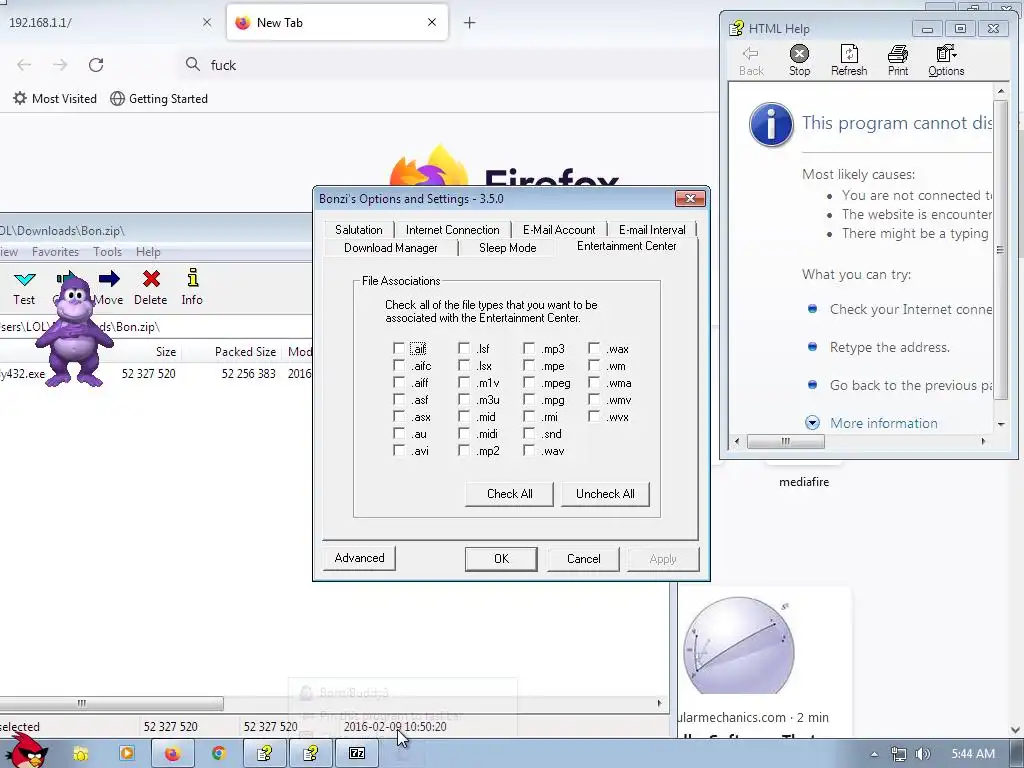Click the network tray icon
Screen dimensions: 1024x768
tap(899, 754)
